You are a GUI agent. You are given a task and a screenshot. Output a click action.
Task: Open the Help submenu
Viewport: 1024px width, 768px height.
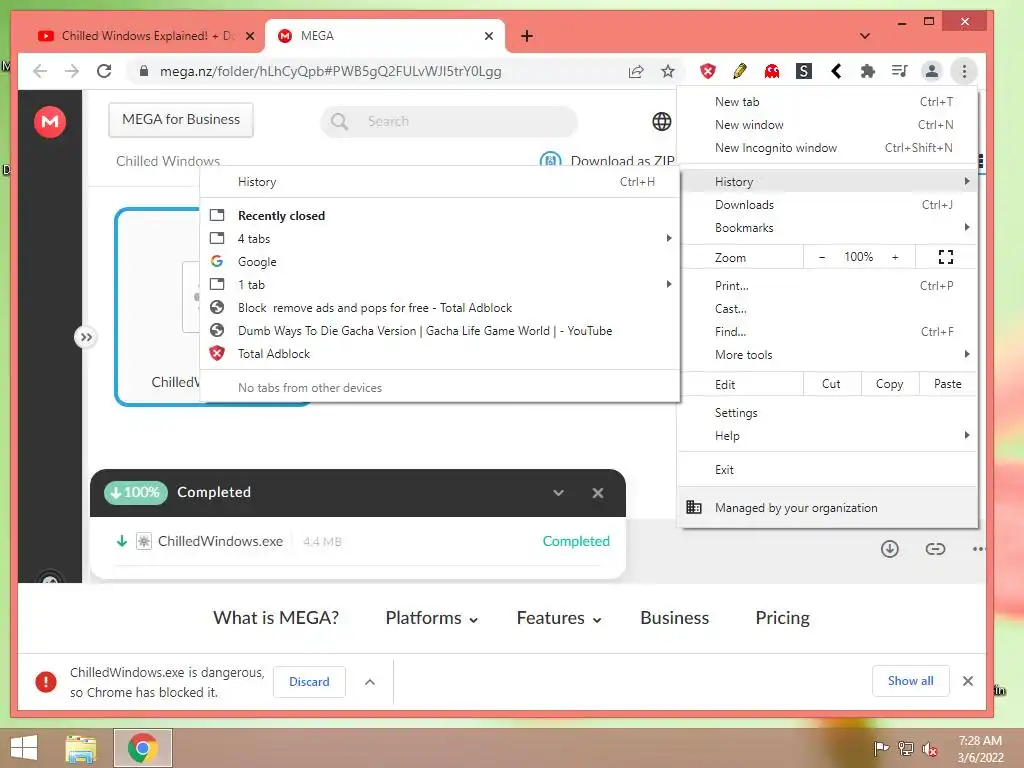click(x=827, y=436)
